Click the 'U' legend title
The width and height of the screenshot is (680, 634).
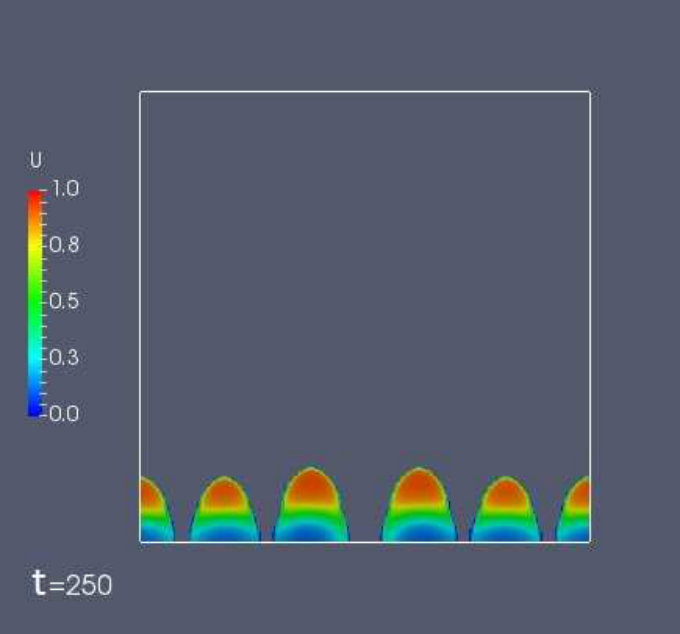click(36, 160)
